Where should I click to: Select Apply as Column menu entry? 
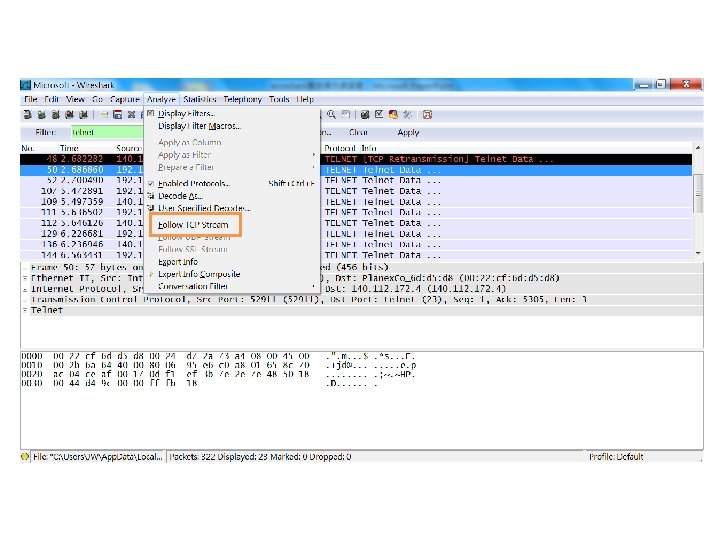point(232,142)
